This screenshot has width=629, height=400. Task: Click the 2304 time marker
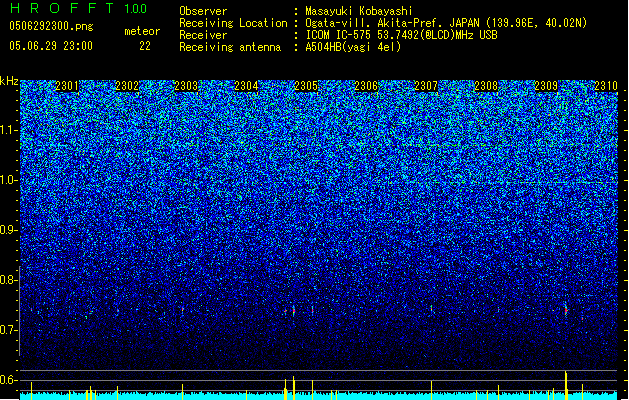(246, 86)
